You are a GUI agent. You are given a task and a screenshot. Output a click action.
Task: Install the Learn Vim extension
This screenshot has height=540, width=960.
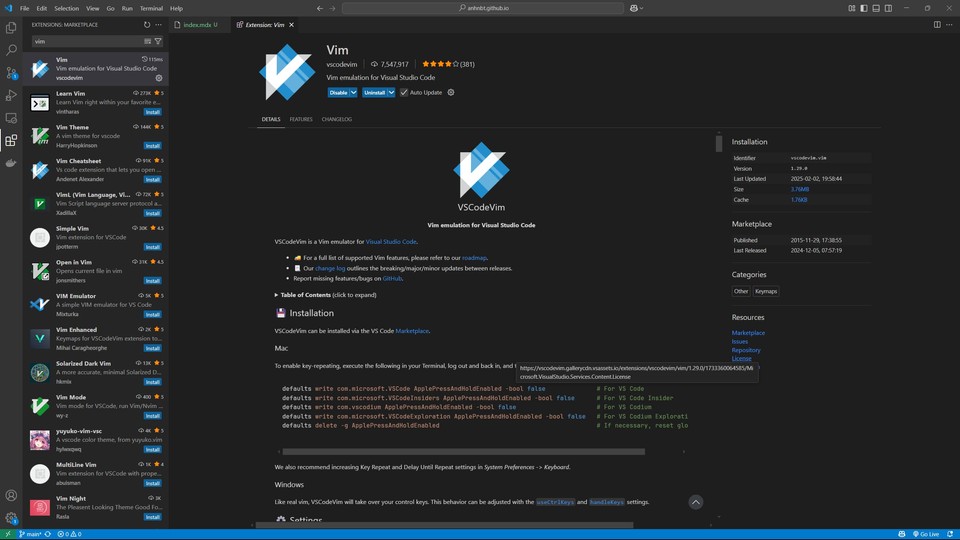(x=152, y=112)
